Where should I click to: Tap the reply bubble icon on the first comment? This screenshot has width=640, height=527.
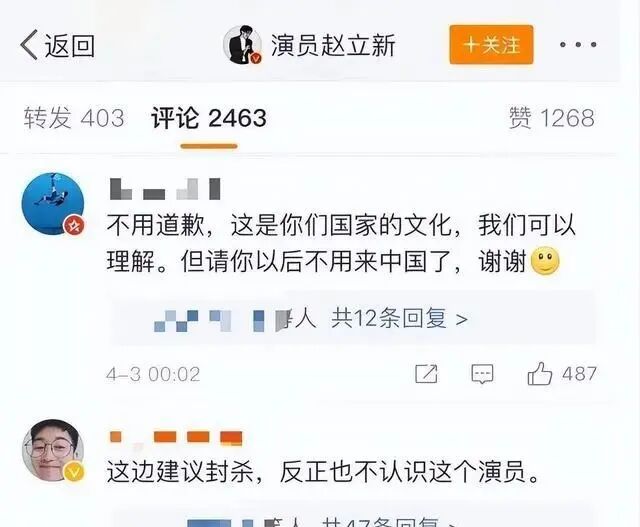(482, 374)
